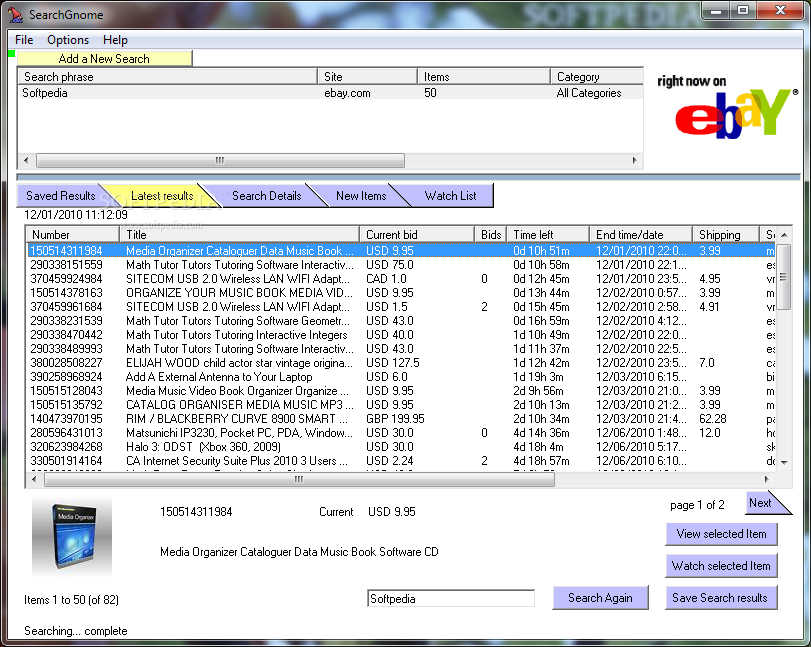Click the searches list horizontal scrollbar thumb
This screenshot has height=647, width=811.
coord(220,160)
